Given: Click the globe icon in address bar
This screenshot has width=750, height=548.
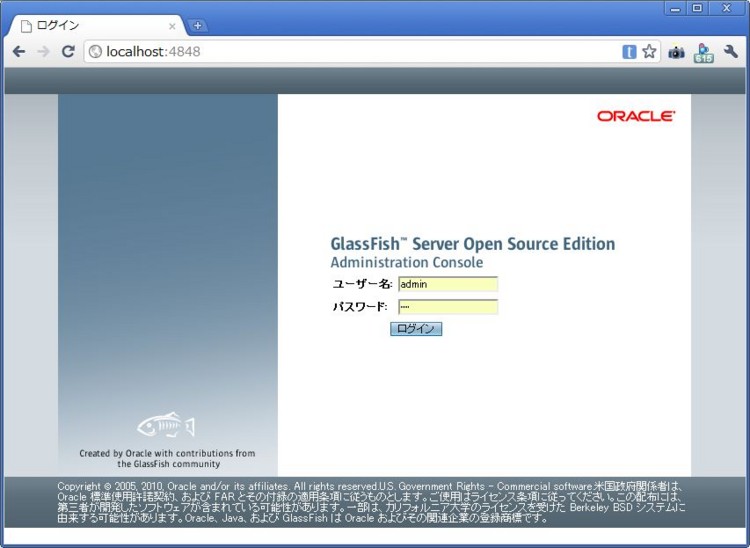Looking at the screenshot, I should (95, 52).
